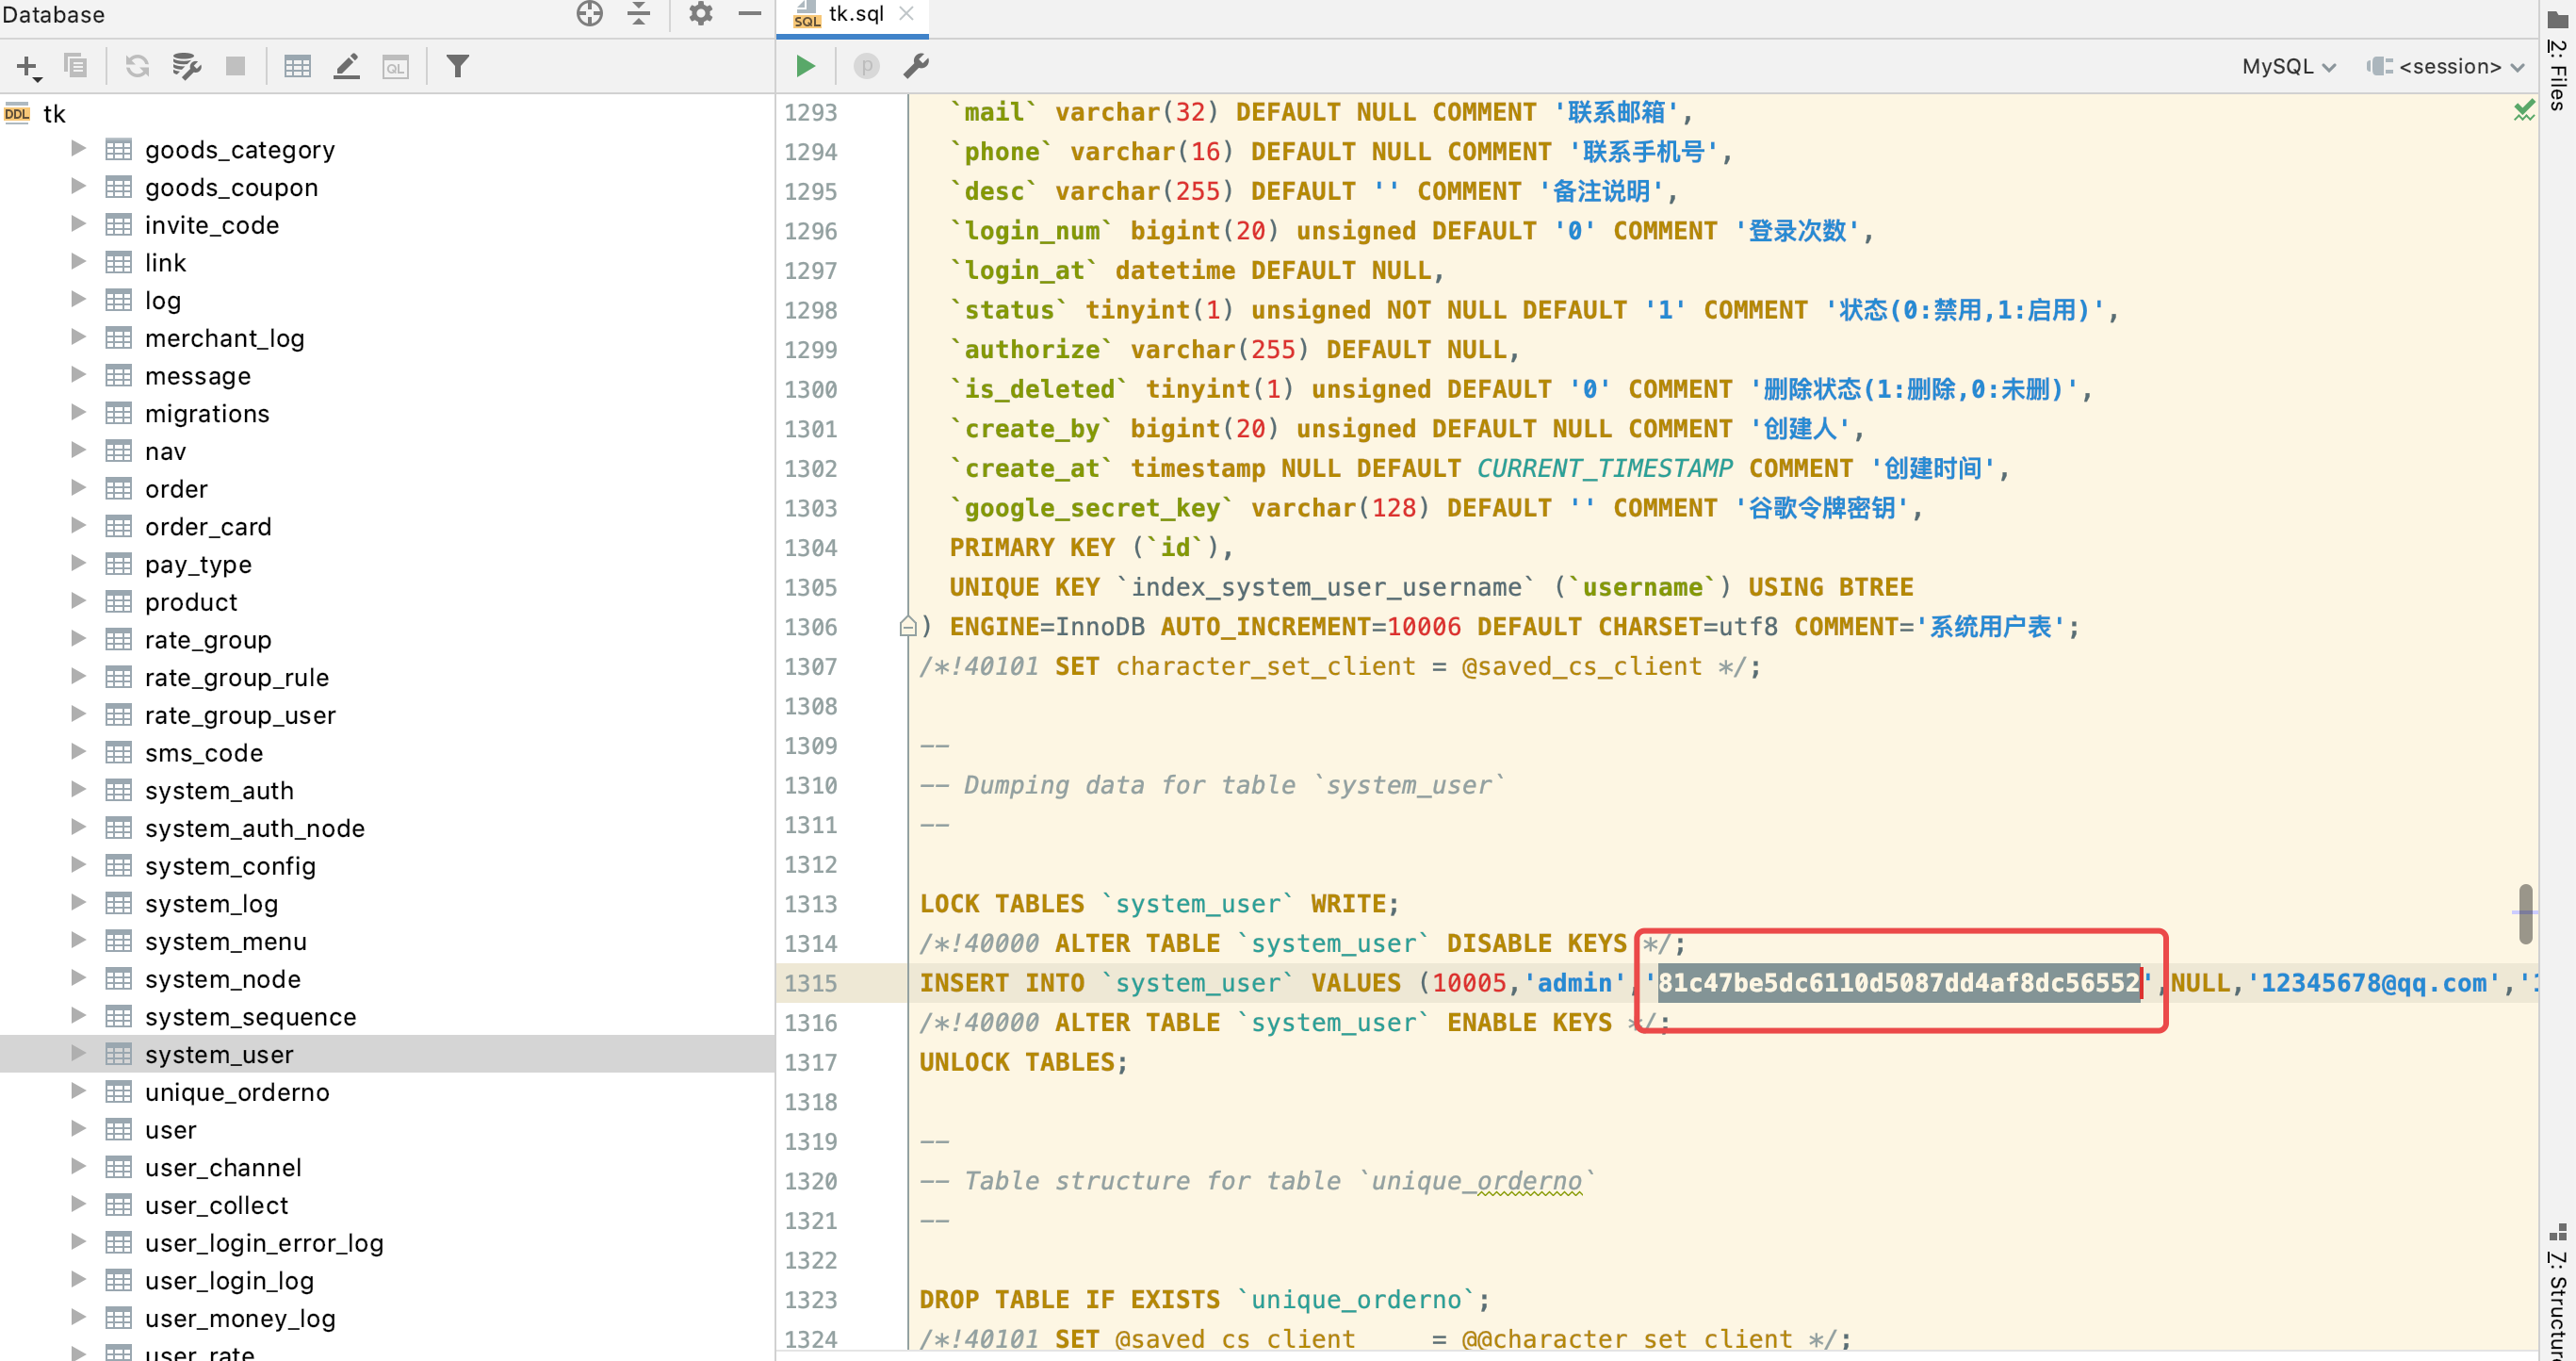Select the pay_type table
Screen dimensions: 2576x1361
pyautogui.click(x=198, y=565)
